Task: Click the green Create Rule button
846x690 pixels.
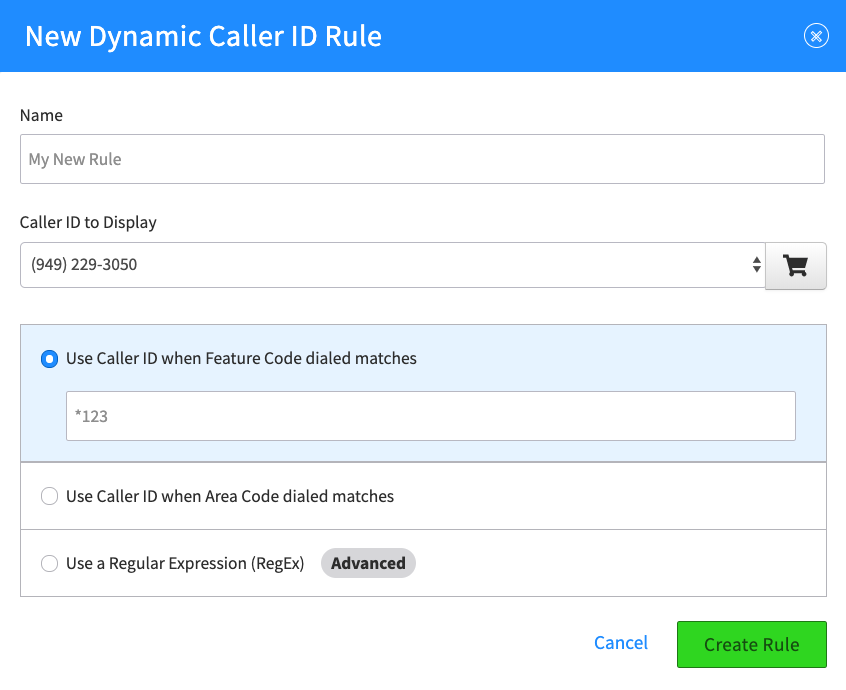Action: point(752,644)
